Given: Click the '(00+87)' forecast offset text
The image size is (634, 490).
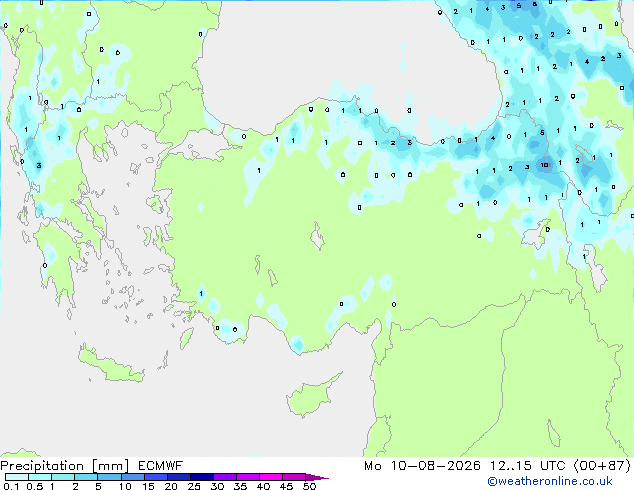Looking at the screenshot, I should pyautogui.click(x=602, y=466).
